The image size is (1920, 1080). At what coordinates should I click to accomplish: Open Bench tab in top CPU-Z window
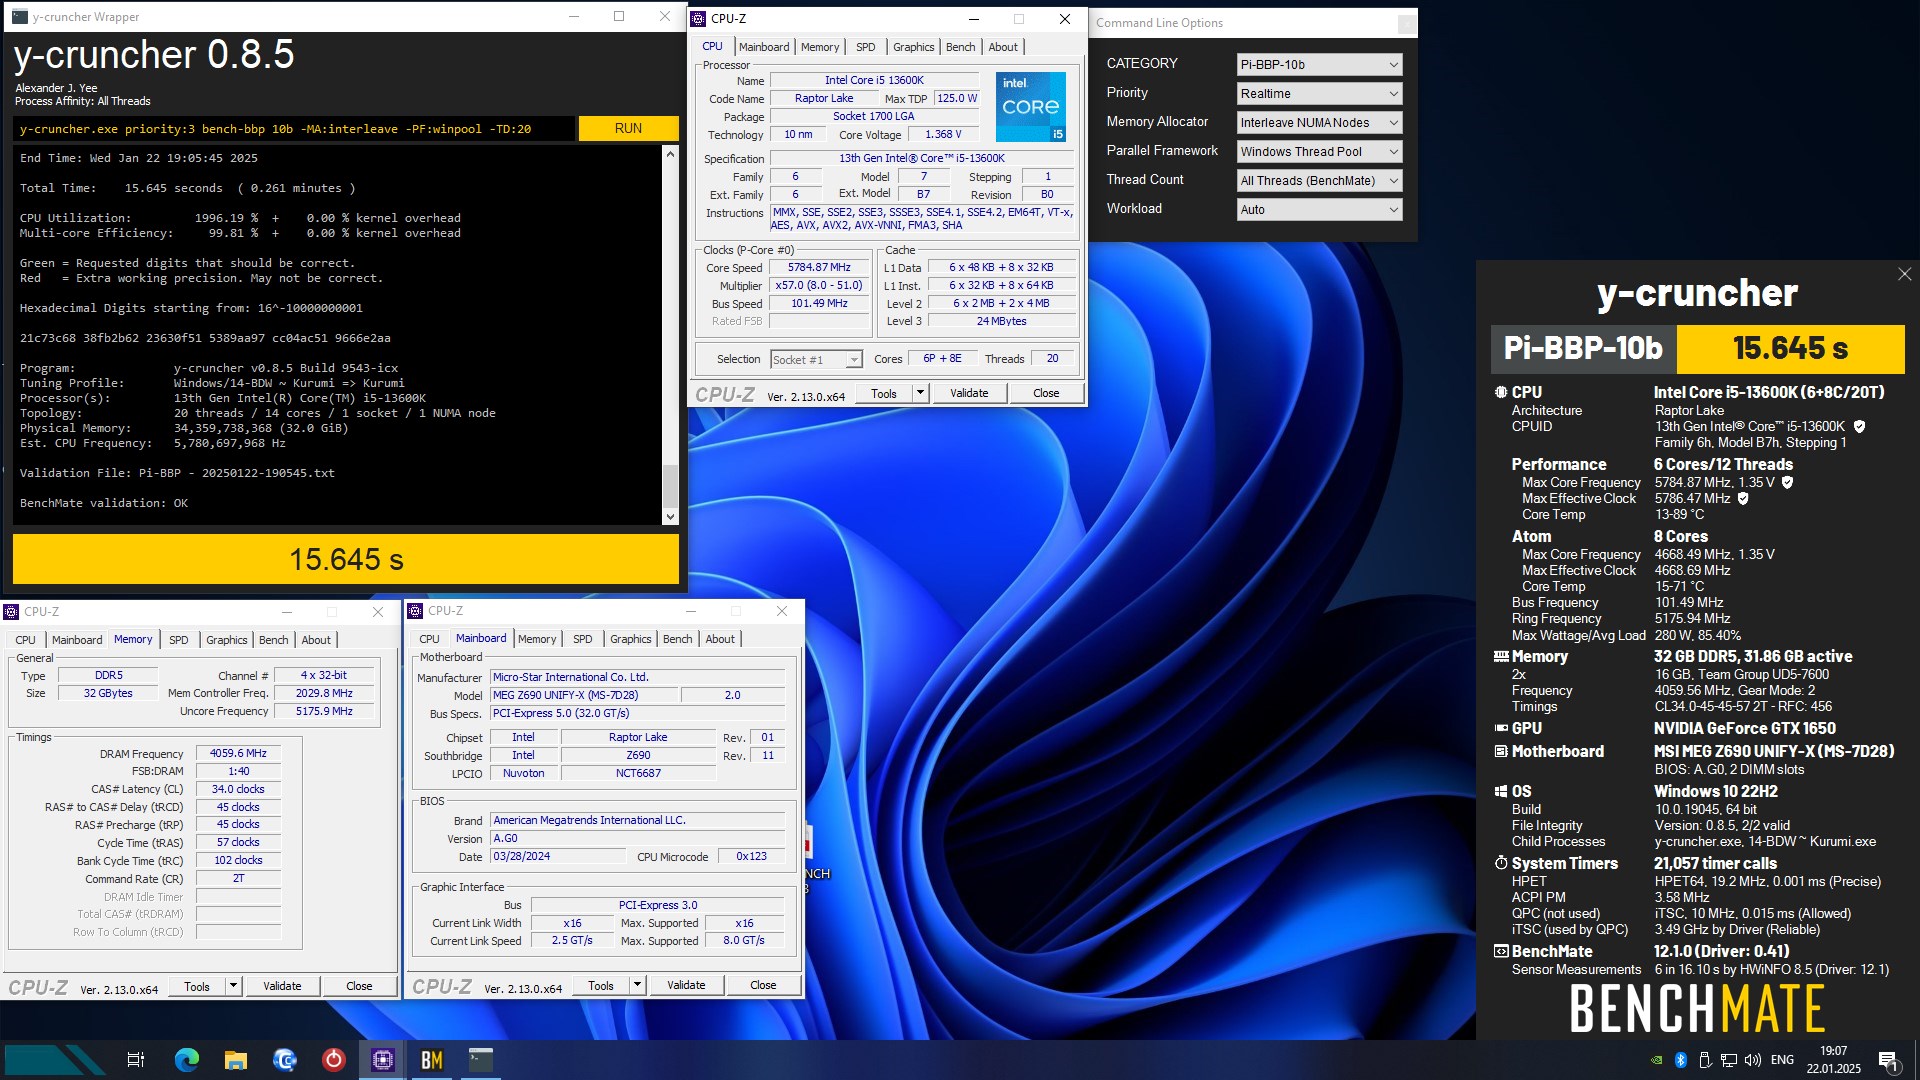coord(960,47)
